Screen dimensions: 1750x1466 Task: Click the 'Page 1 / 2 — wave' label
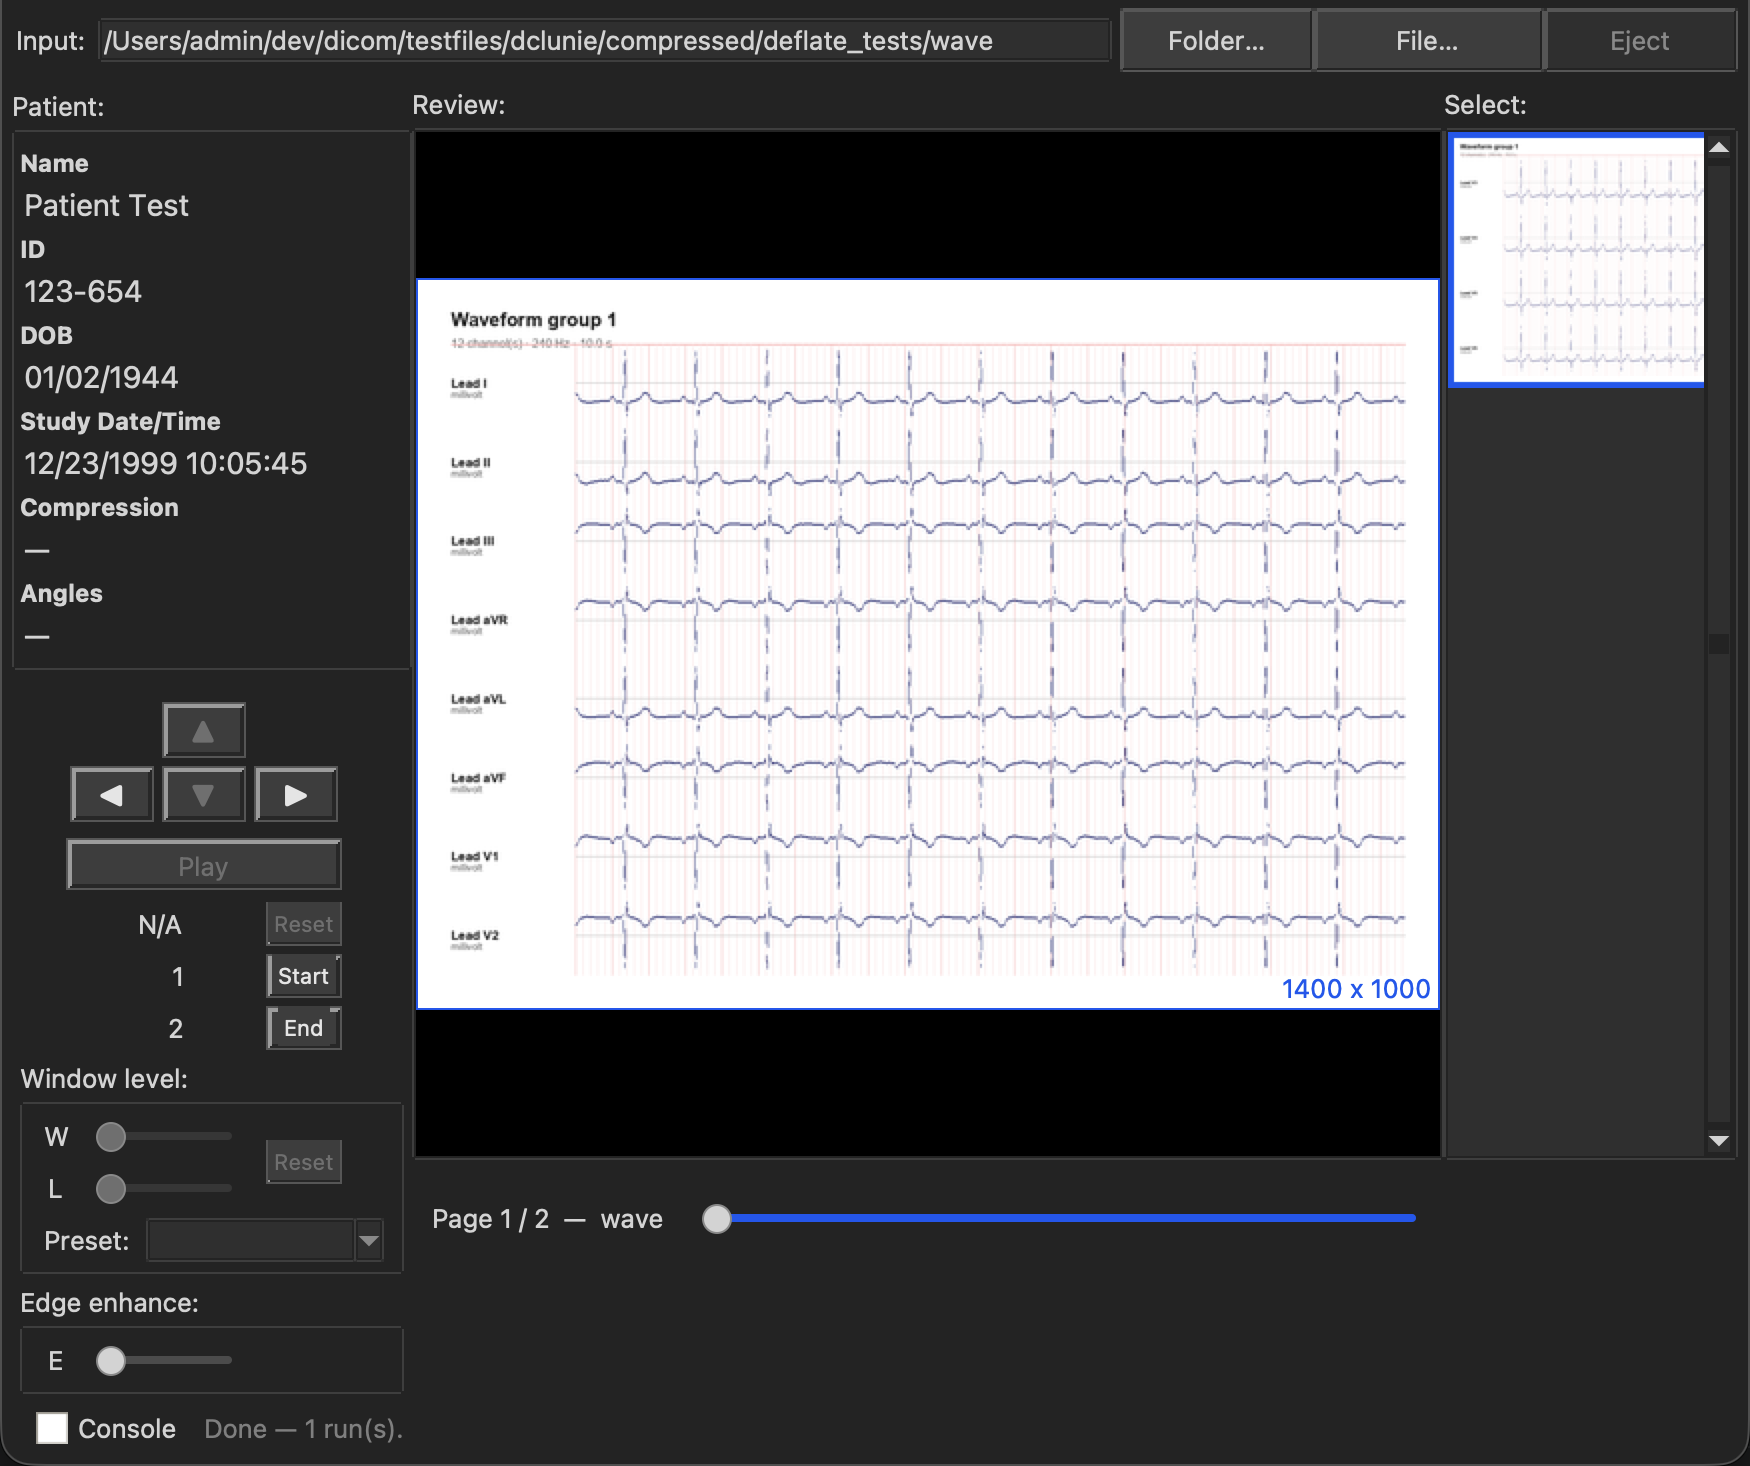click(x=547, y=1219)
